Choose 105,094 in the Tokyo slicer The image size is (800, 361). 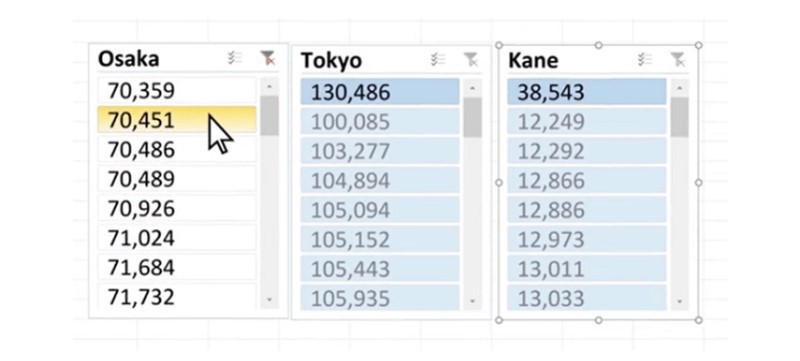380,210
